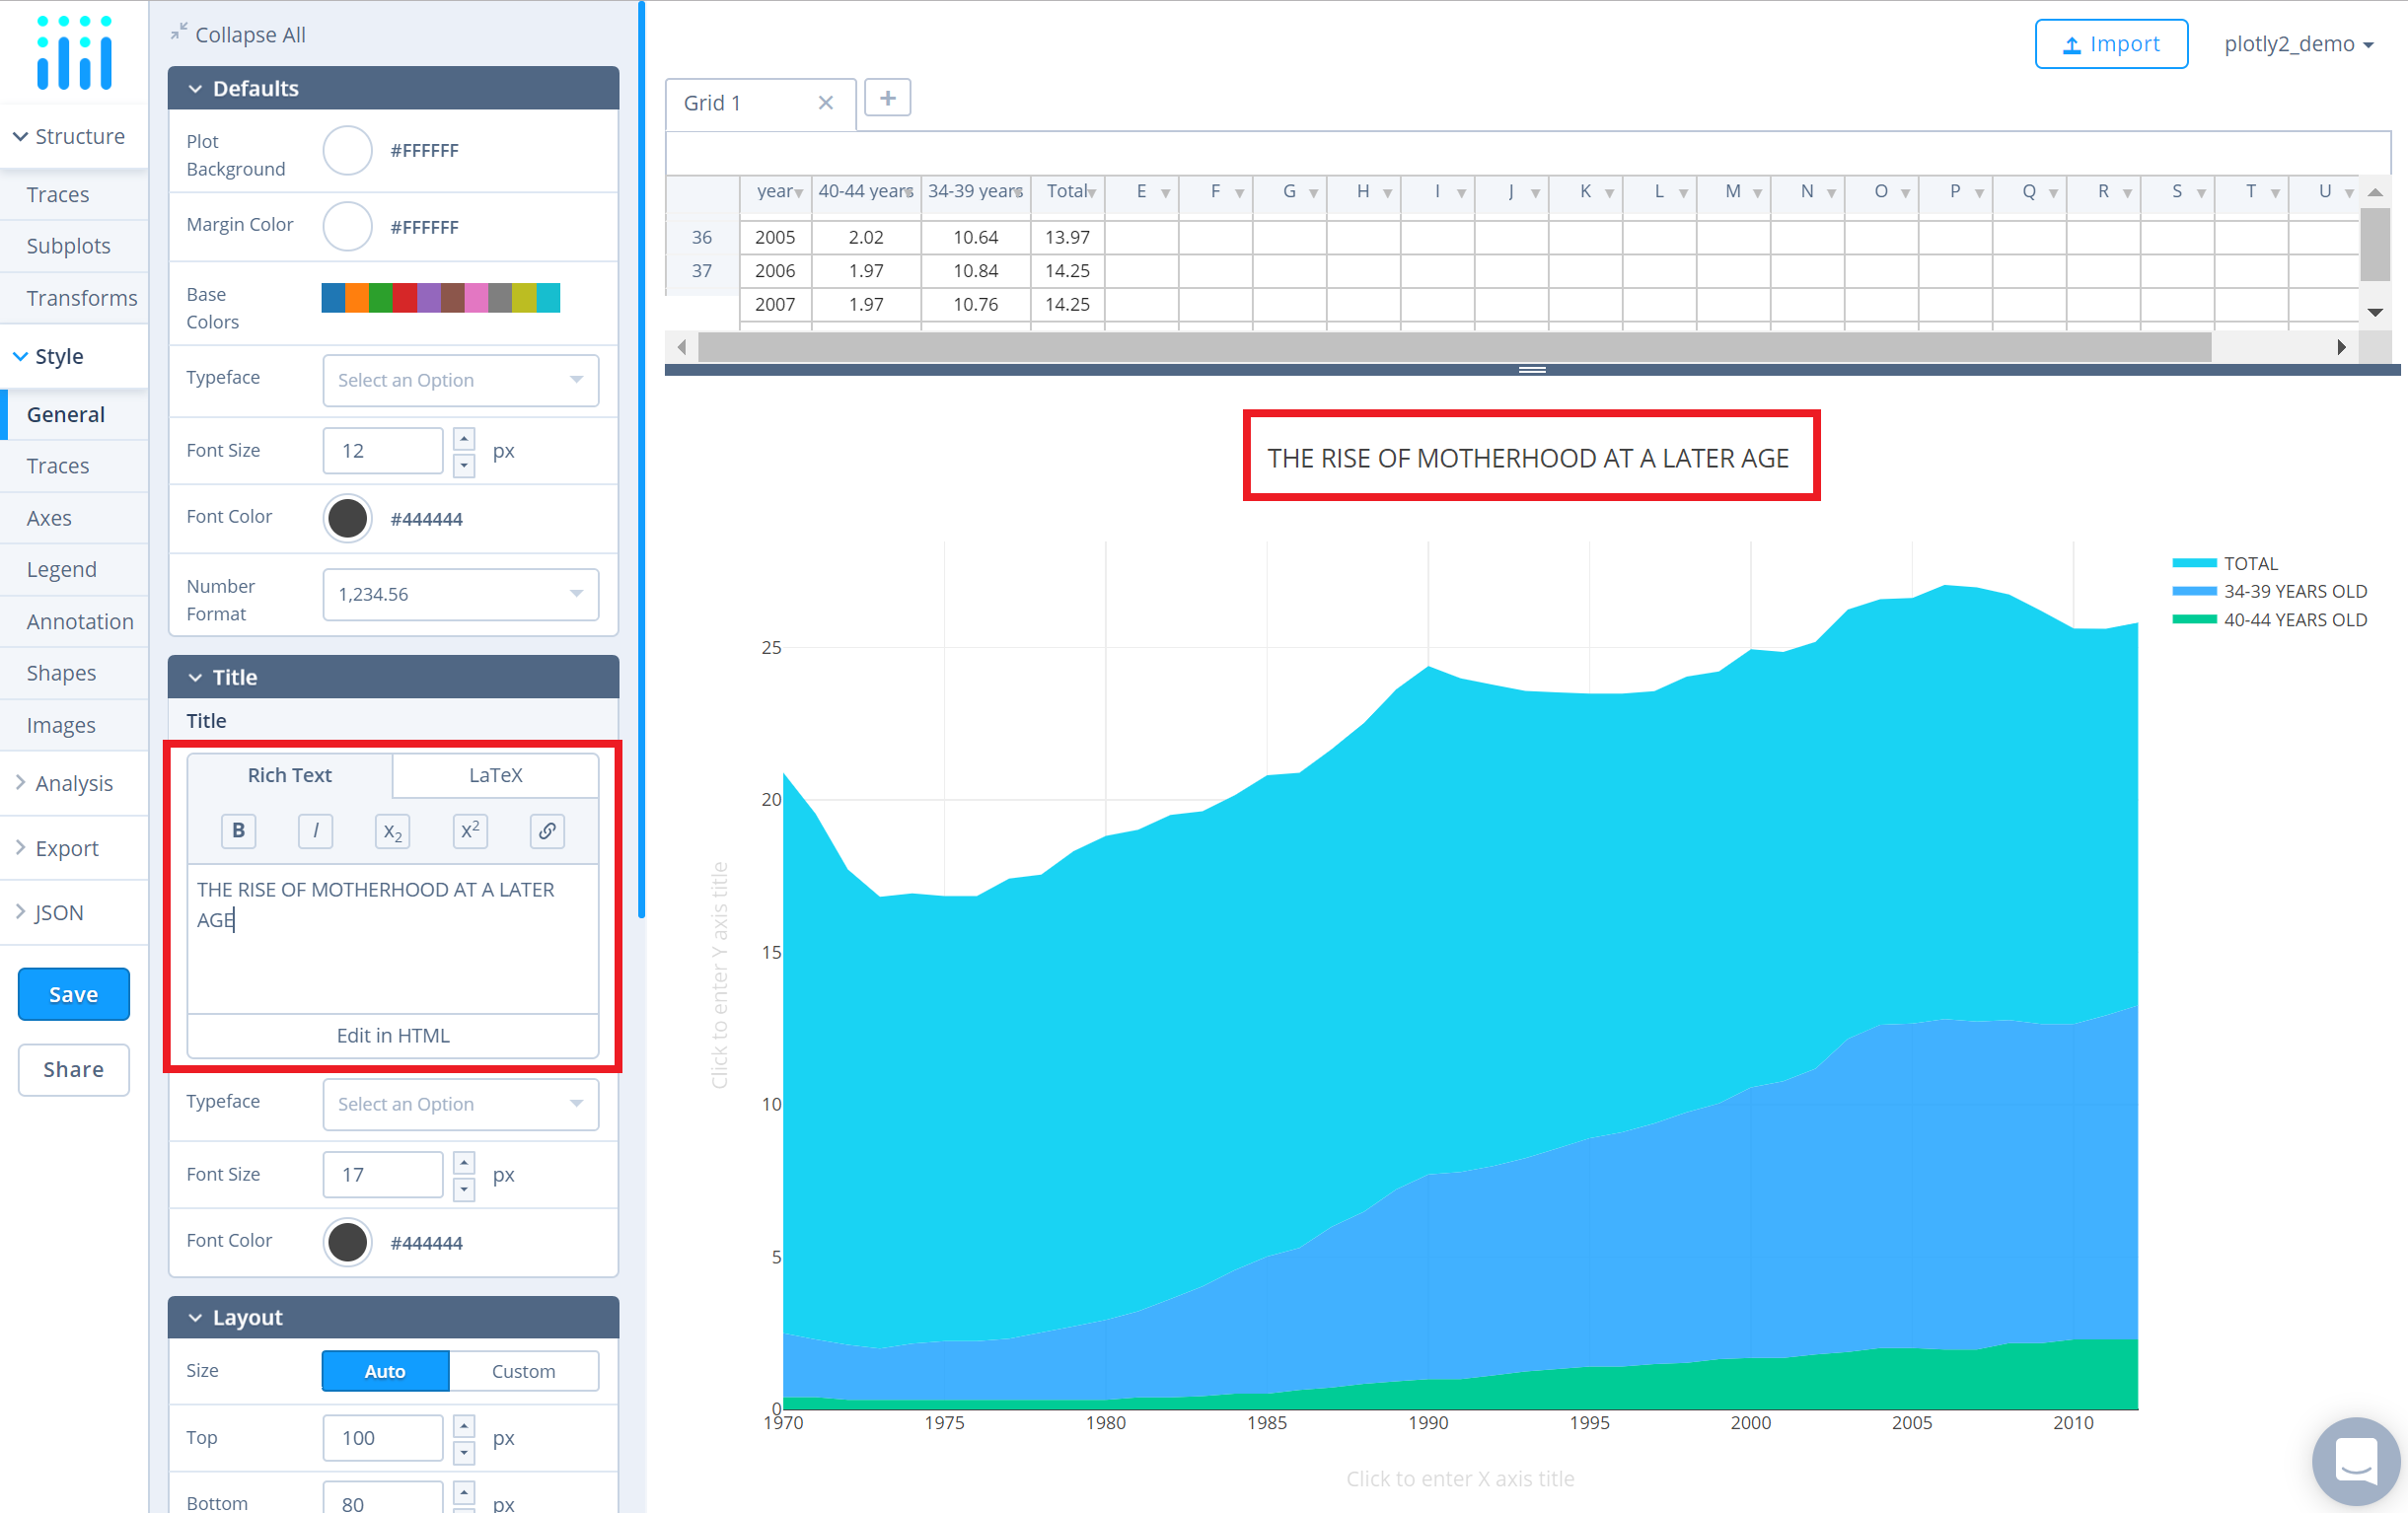Viewport: 2408px width, 1513px height.
Task: Click the Edit in HTML button
Action: pos(392,1035)
